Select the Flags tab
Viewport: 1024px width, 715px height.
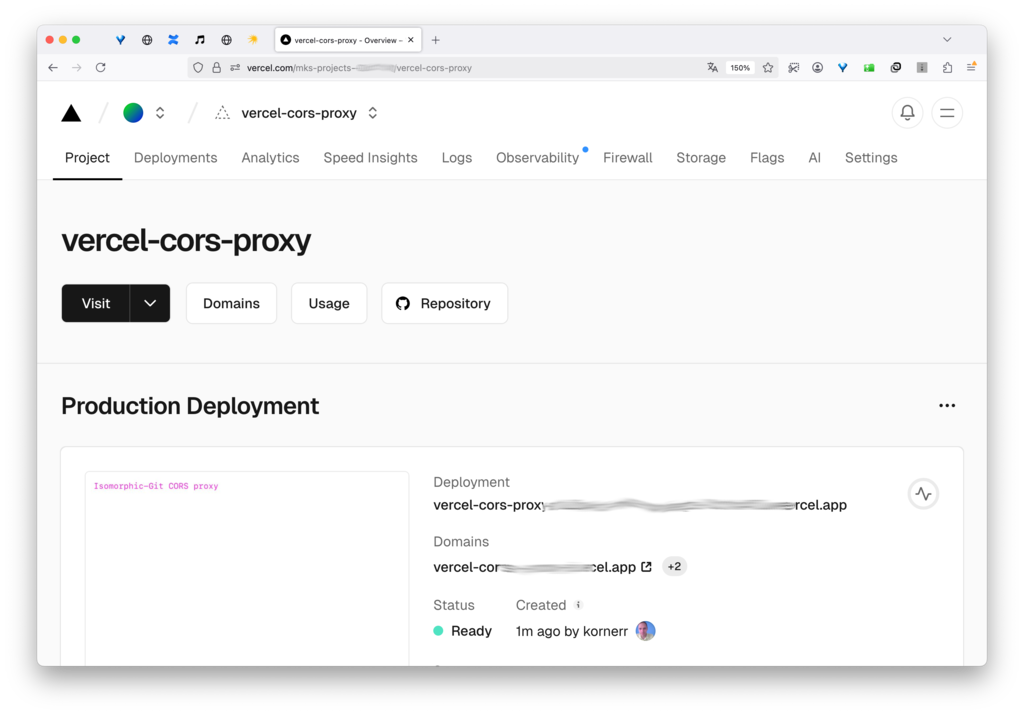767,158
